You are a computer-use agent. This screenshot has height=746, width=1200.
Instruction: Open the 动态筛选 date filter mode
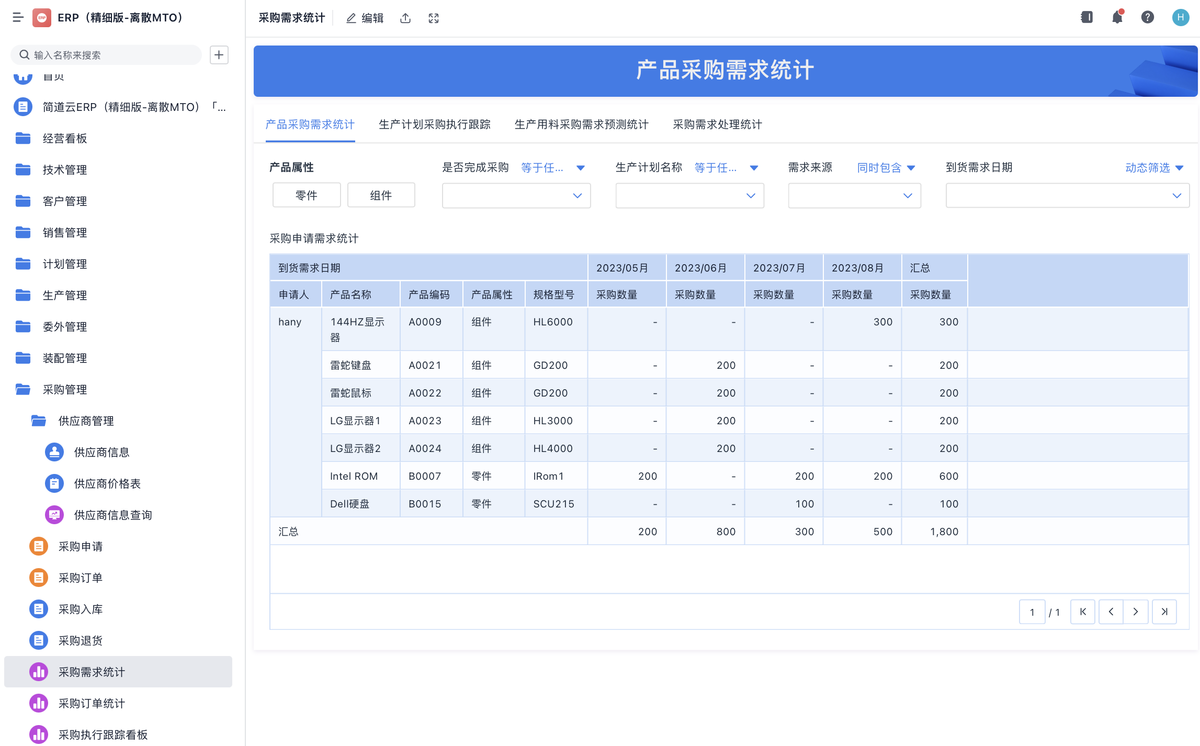point(1154,168)
